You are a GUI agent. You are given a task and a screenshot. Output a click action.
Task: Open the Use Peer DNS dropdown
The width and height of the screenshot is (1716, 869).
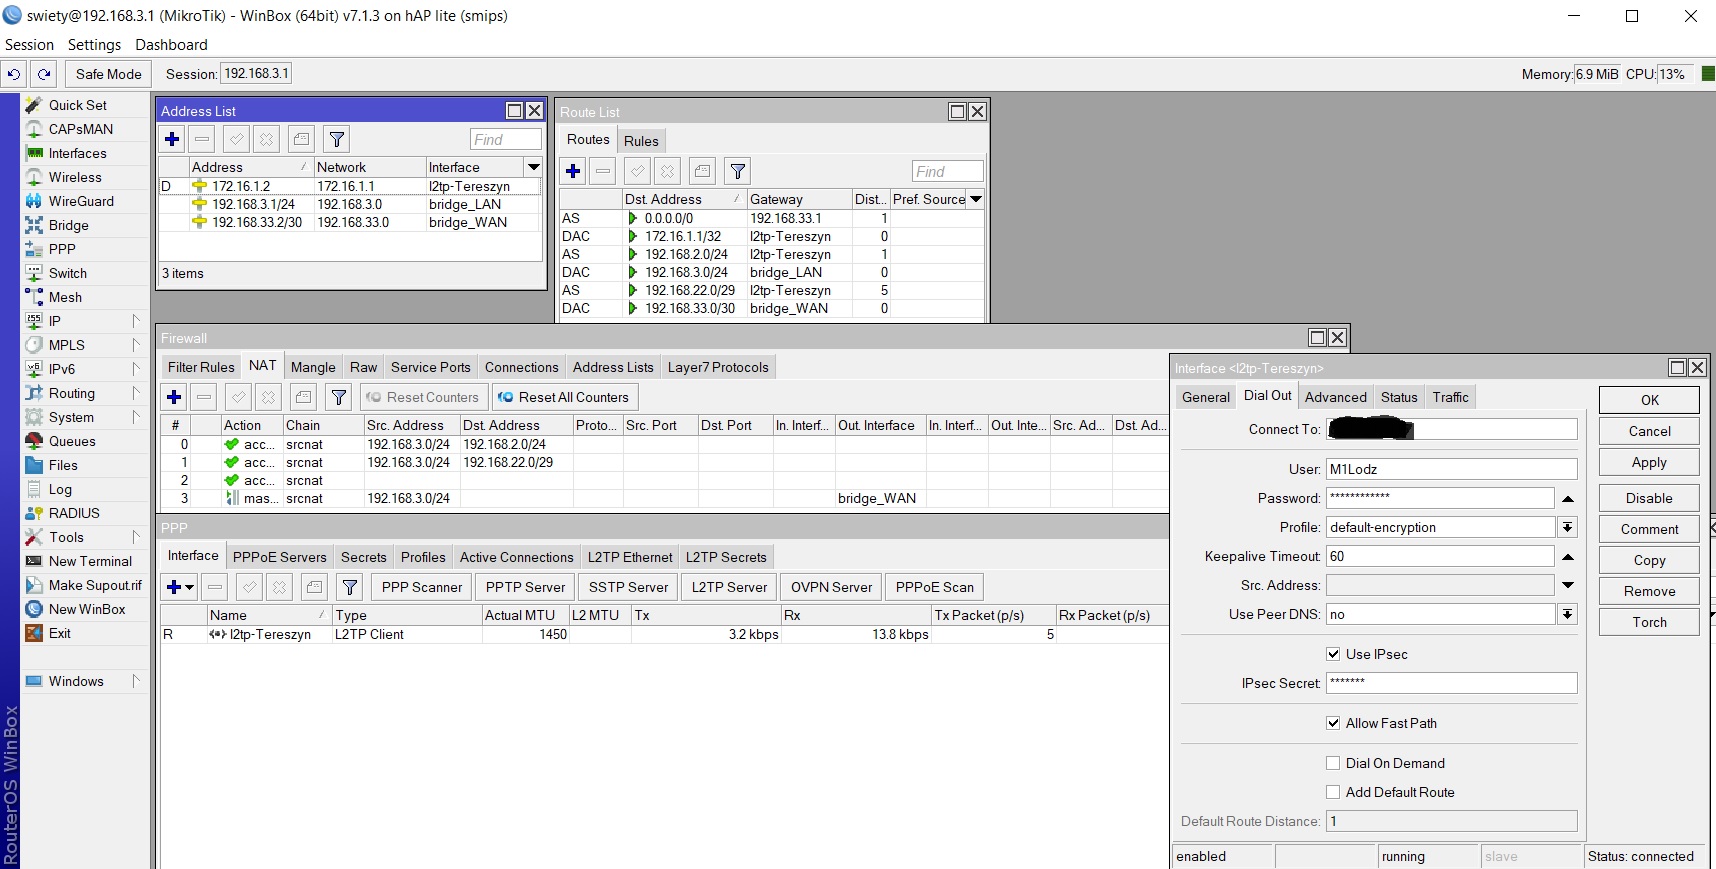point(1567,614)
